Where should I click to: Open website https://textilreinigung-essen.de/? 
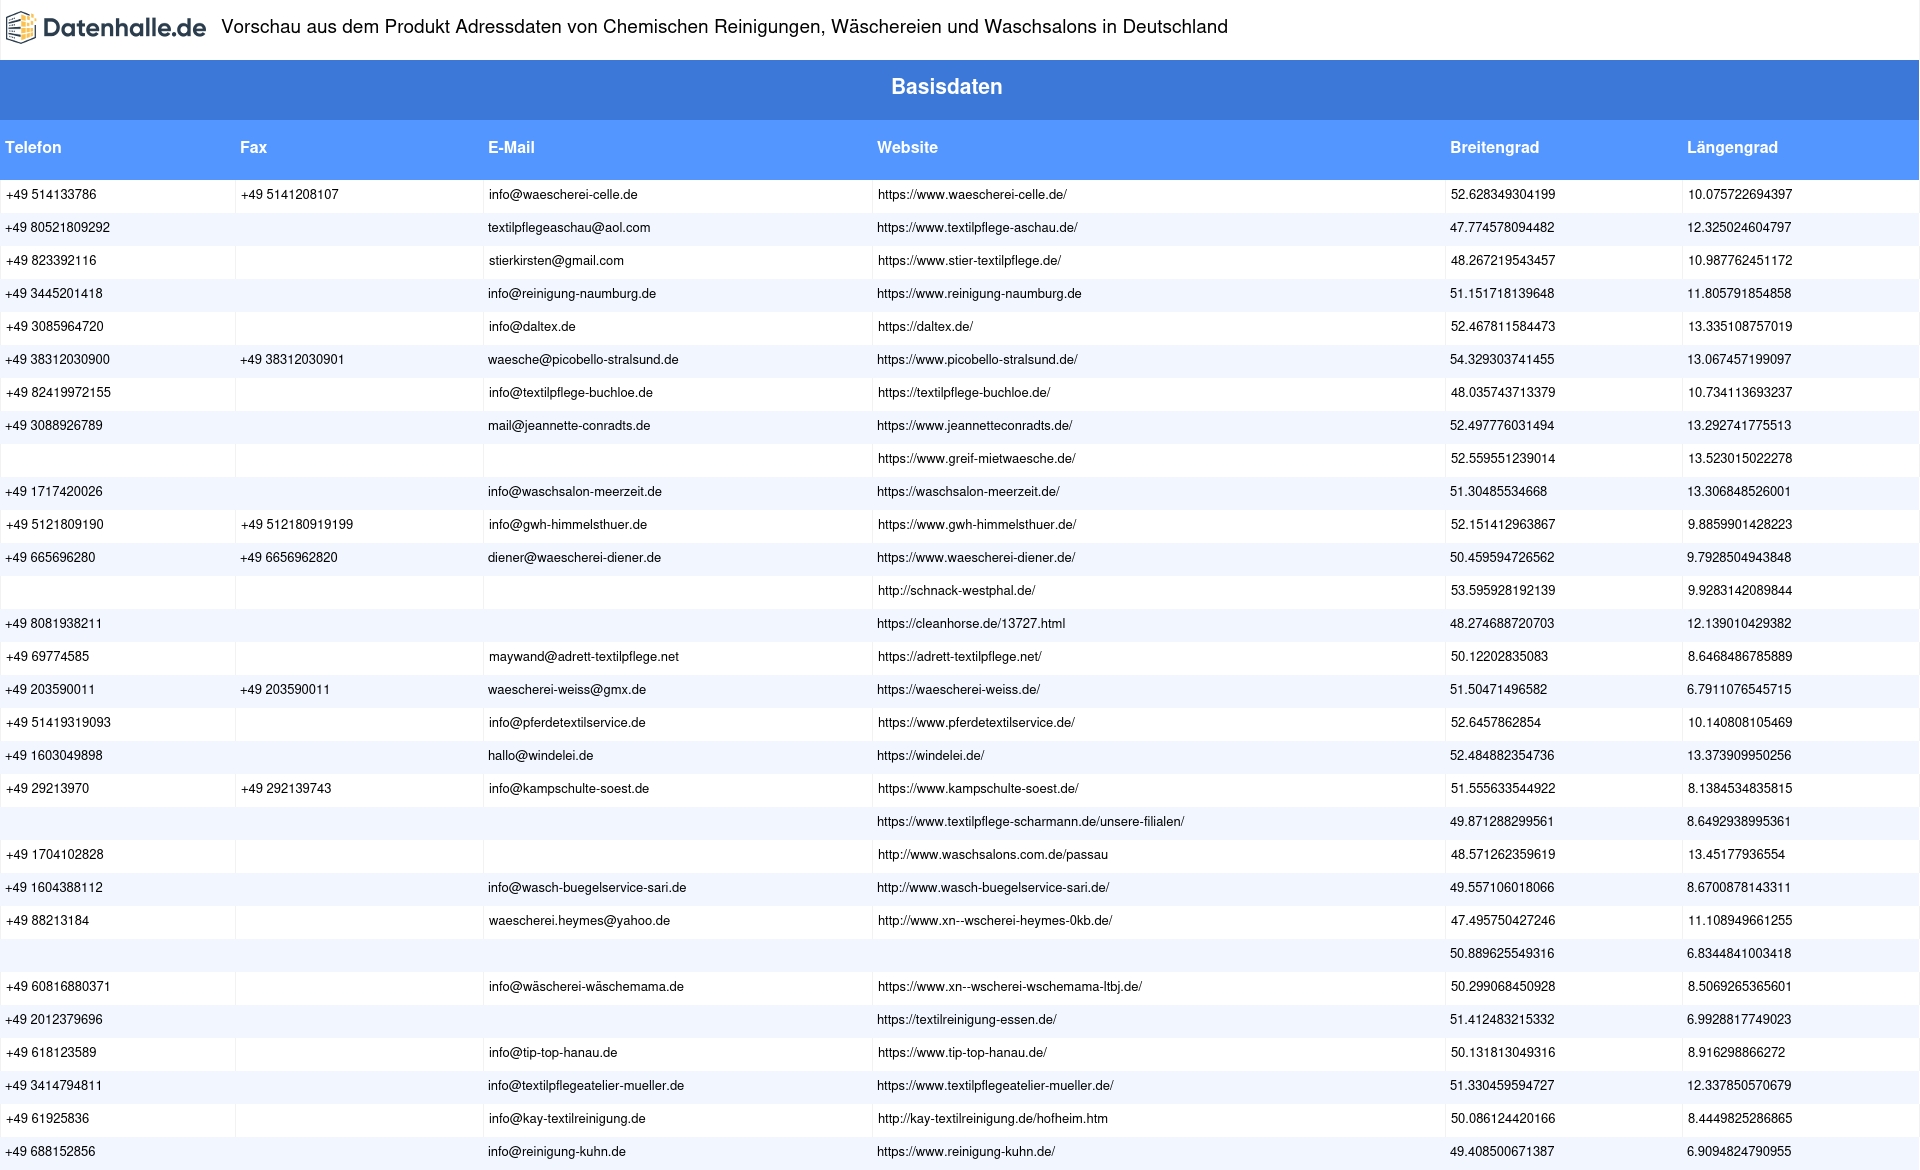pyautogui.click(x=967, y=1020)
